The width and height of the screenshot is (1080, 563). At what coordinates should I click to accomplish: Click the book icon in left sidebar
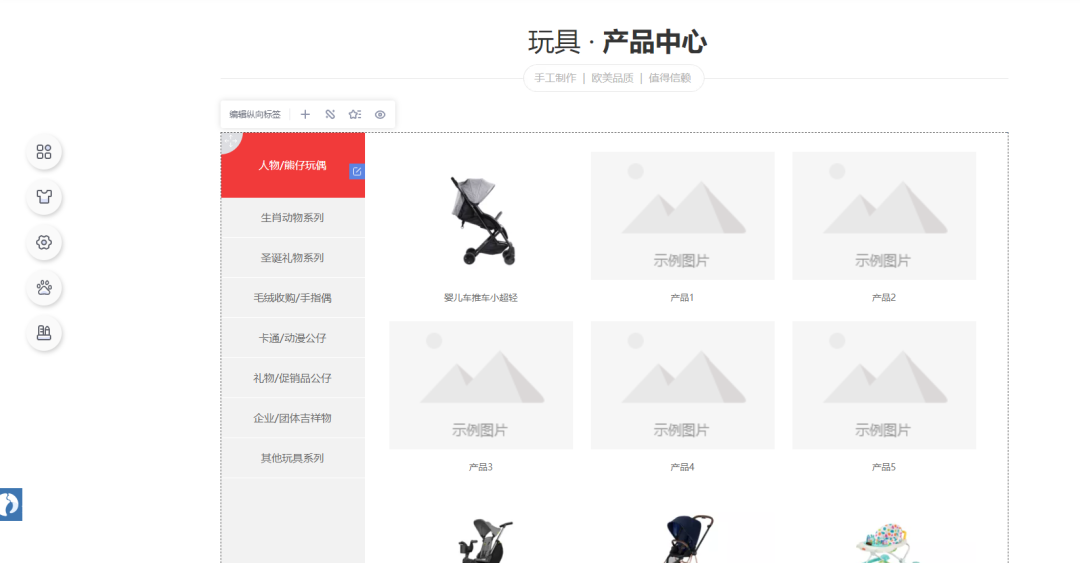[44, 334]
